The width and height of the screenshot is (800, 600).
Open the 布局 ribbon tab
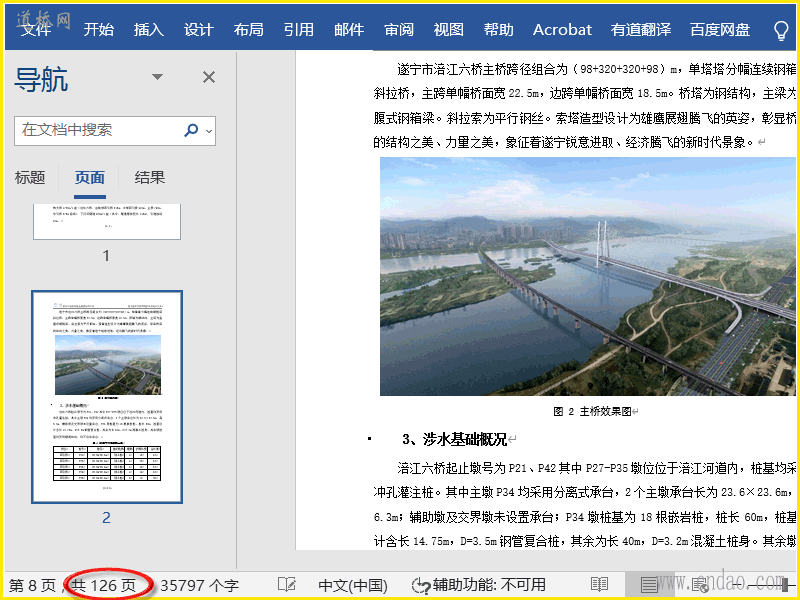coord(248,29)
